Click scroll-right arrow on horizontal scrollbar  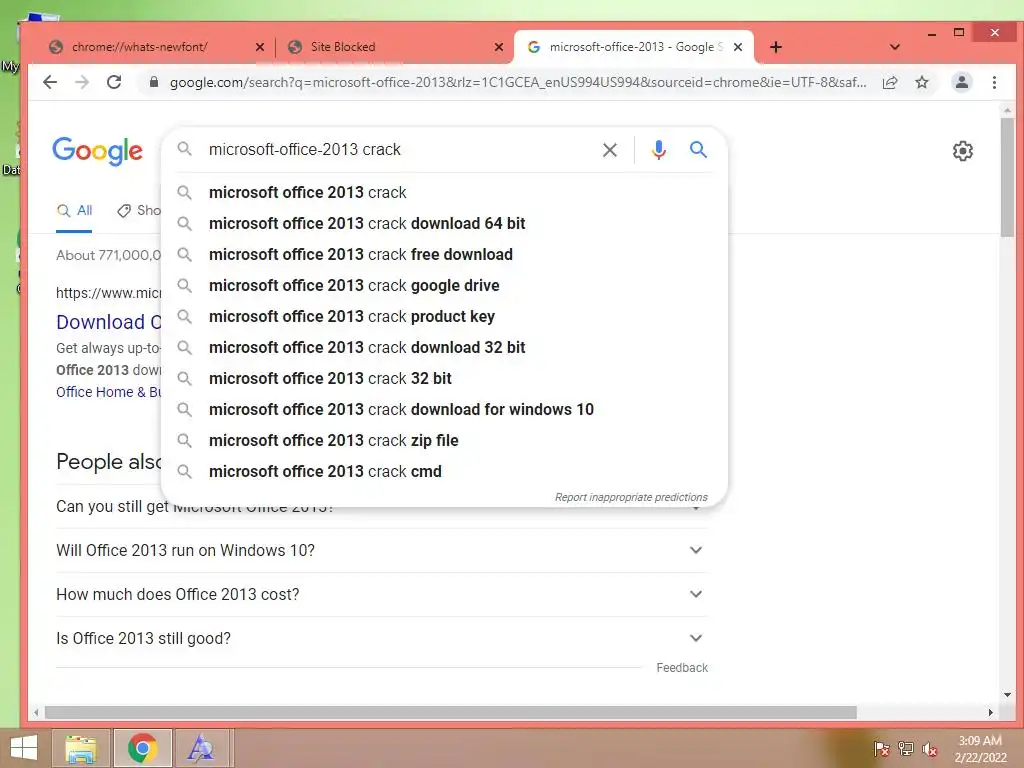click(991, 712)
